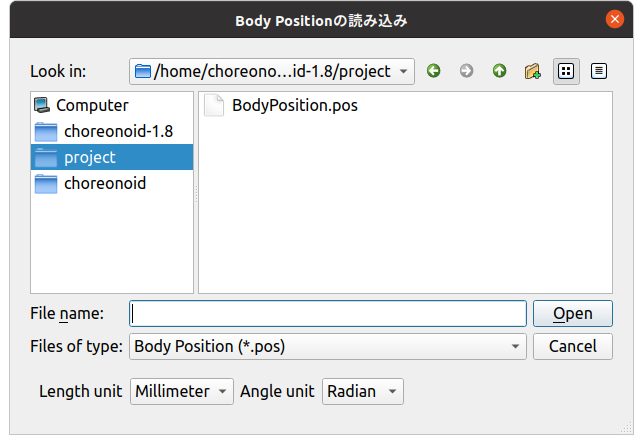Create a new folder icon

[x=532, y=71]
